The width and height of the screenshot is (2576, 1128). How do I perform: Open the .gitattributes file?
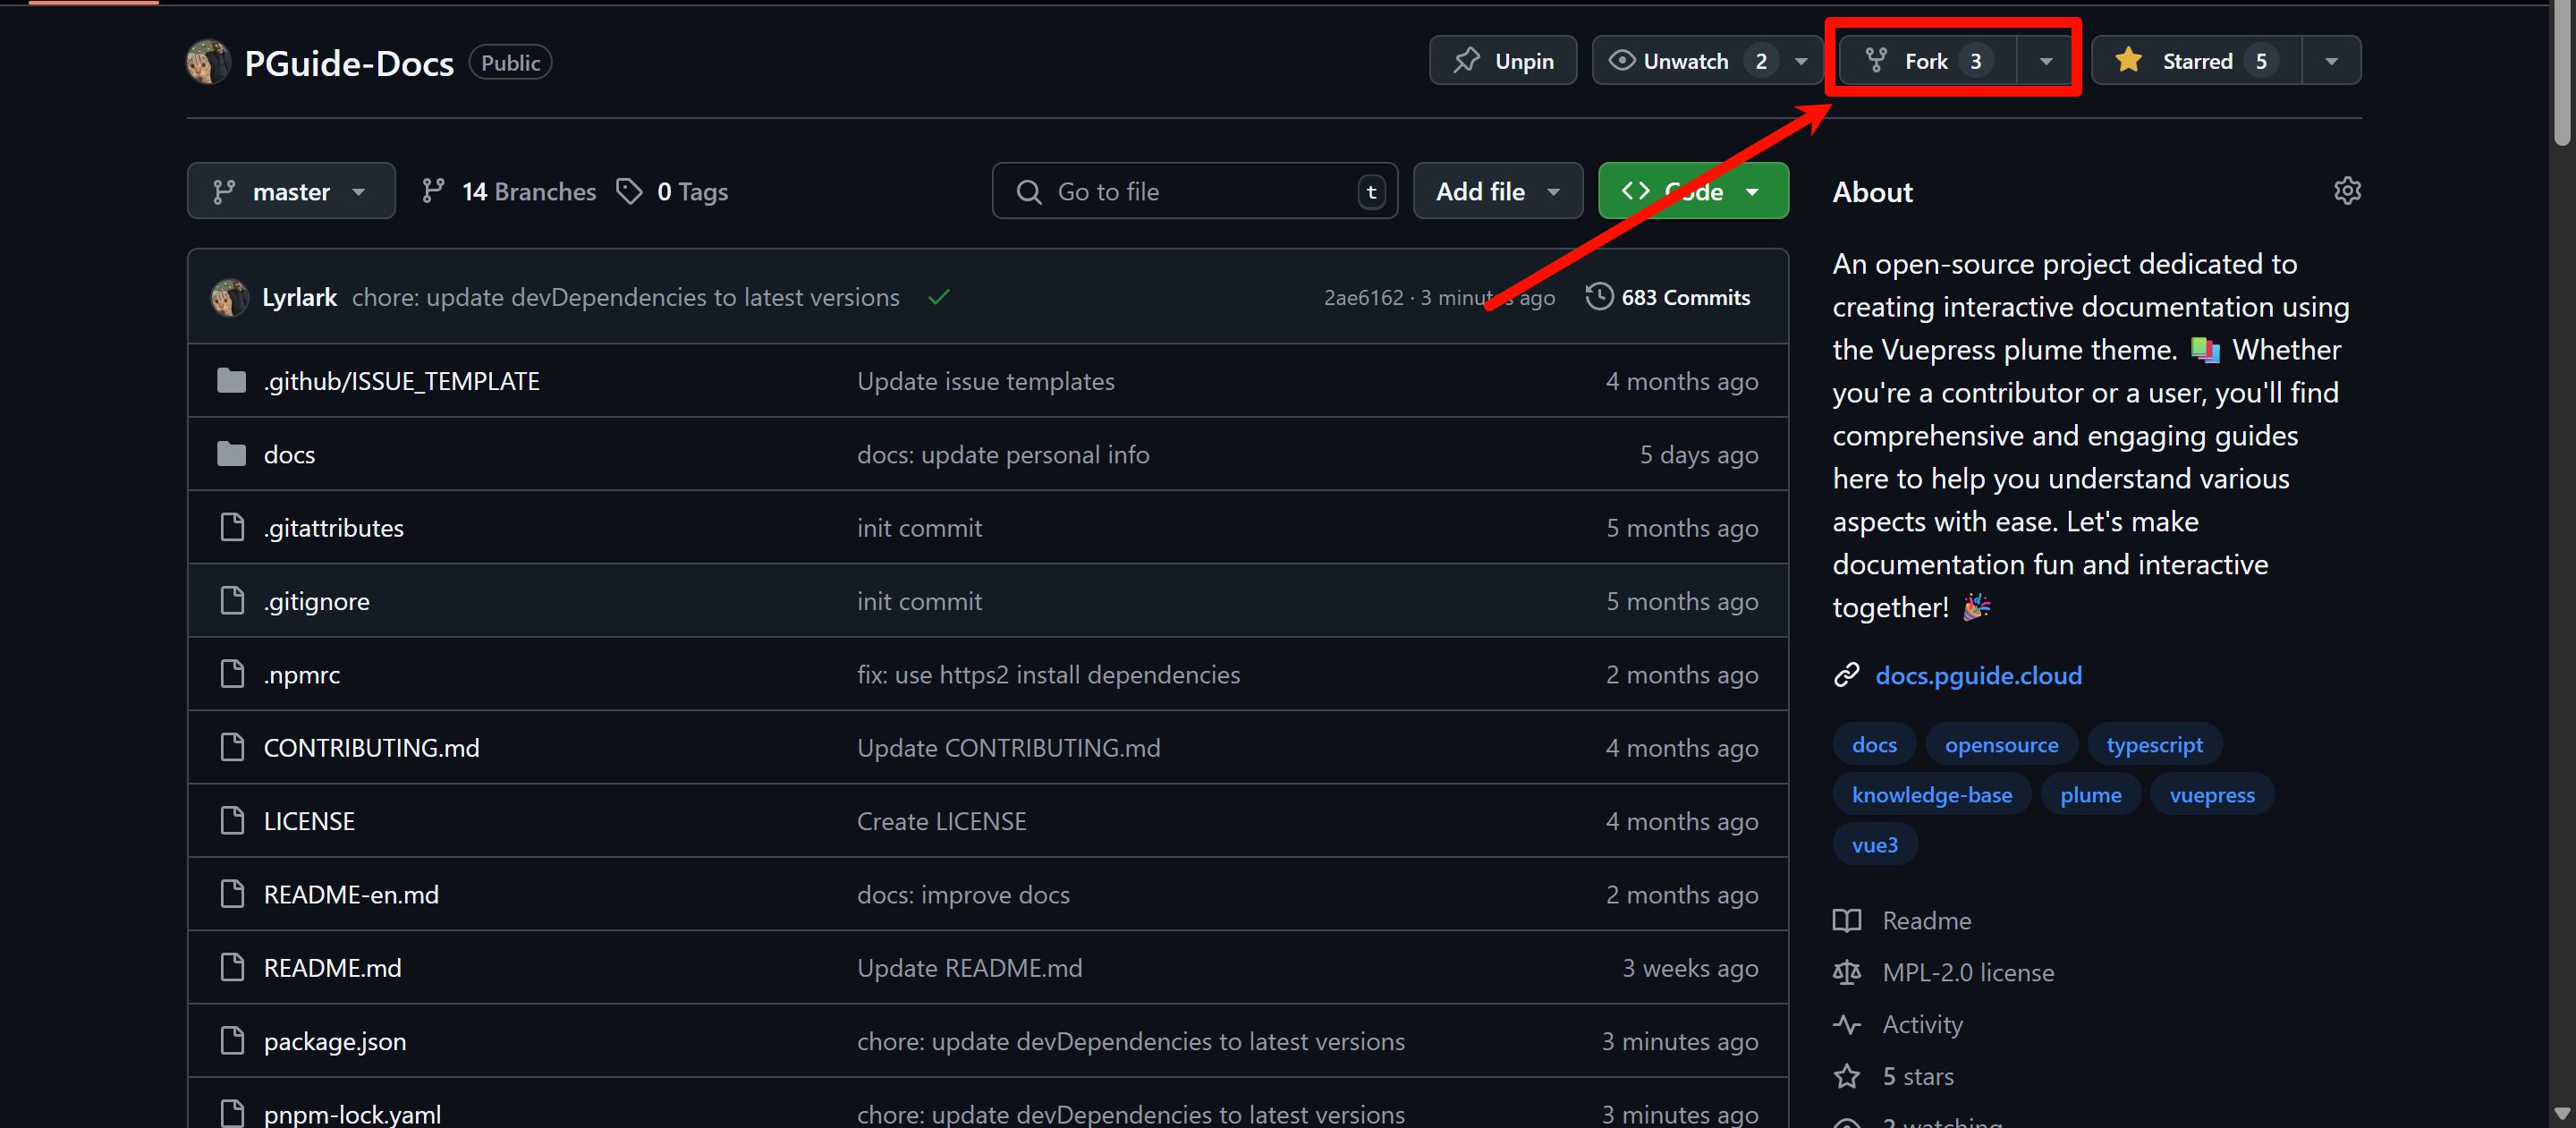click(333, 528)
